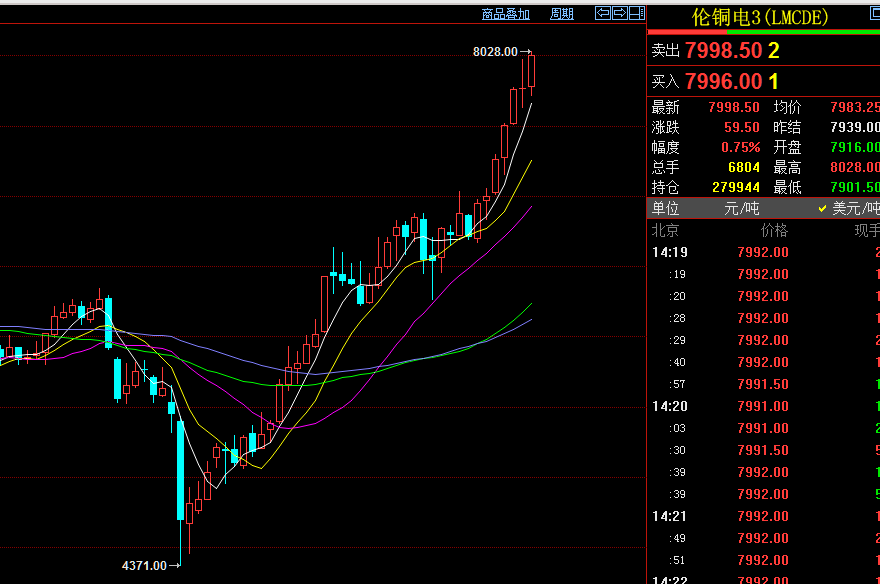Click the 卖出 price 7998.50
880x584 pixels.
pos(724,51)
